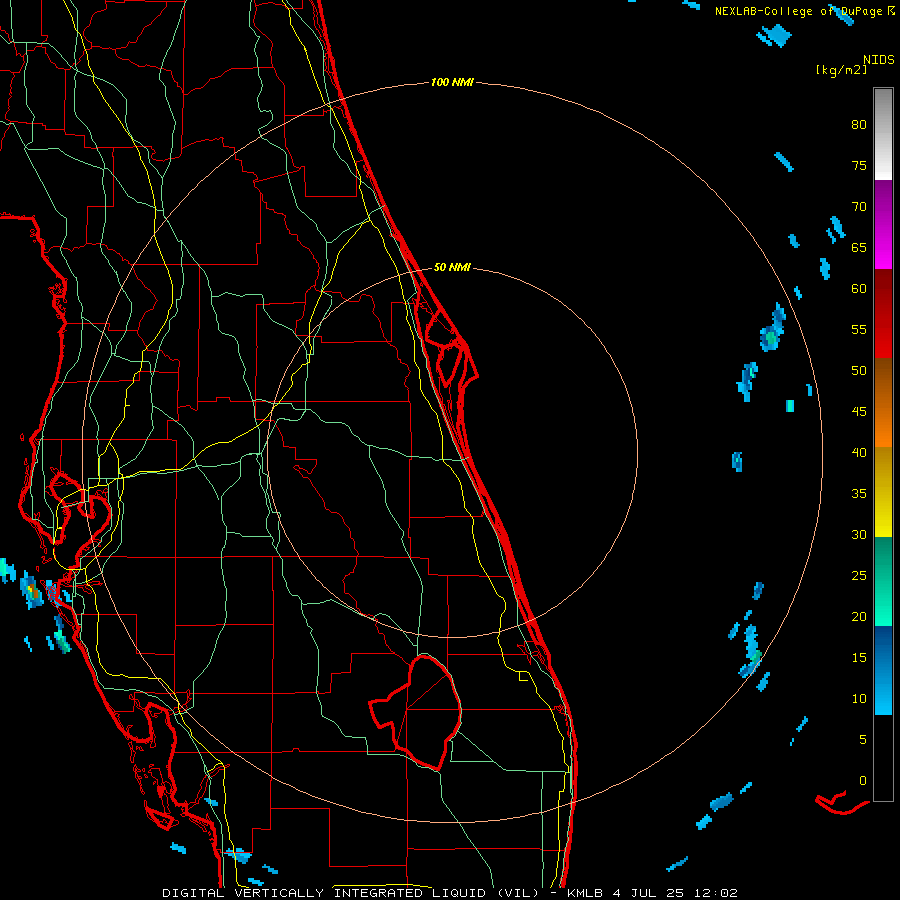900x900 pixels.
Task: Click the NIDS label
Action: click(879, 60)
